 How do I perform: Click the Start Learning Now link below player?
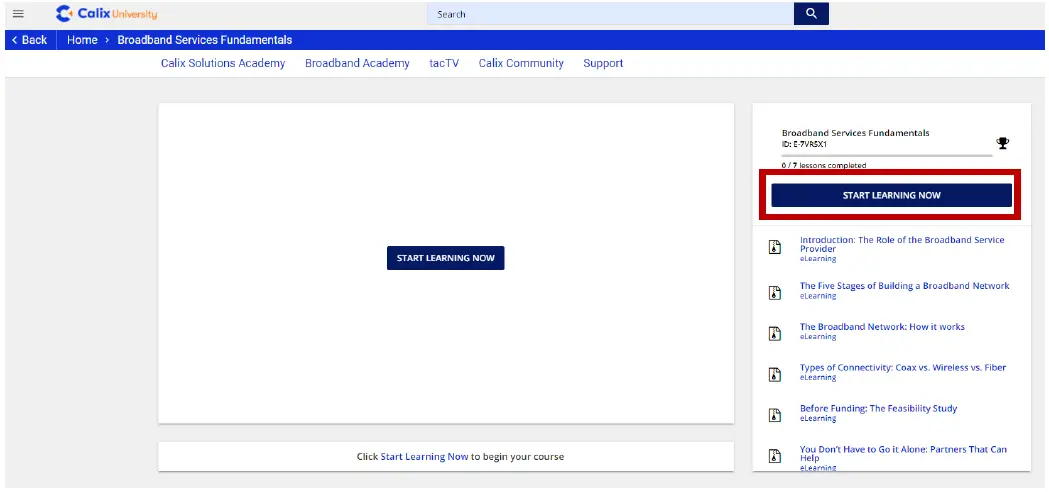point(424,457)
